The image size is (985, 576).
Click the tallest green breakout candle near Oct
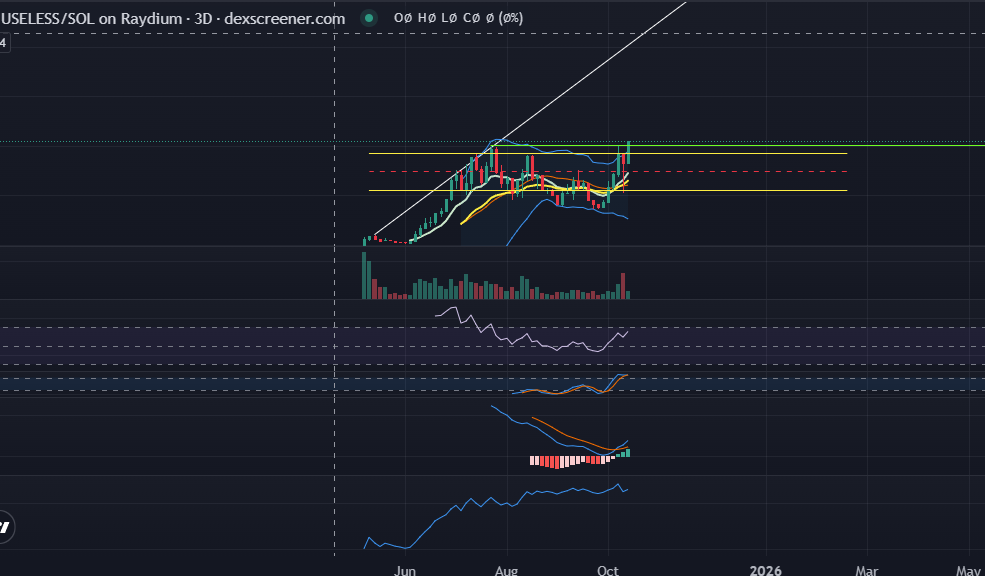pos(628,155)
